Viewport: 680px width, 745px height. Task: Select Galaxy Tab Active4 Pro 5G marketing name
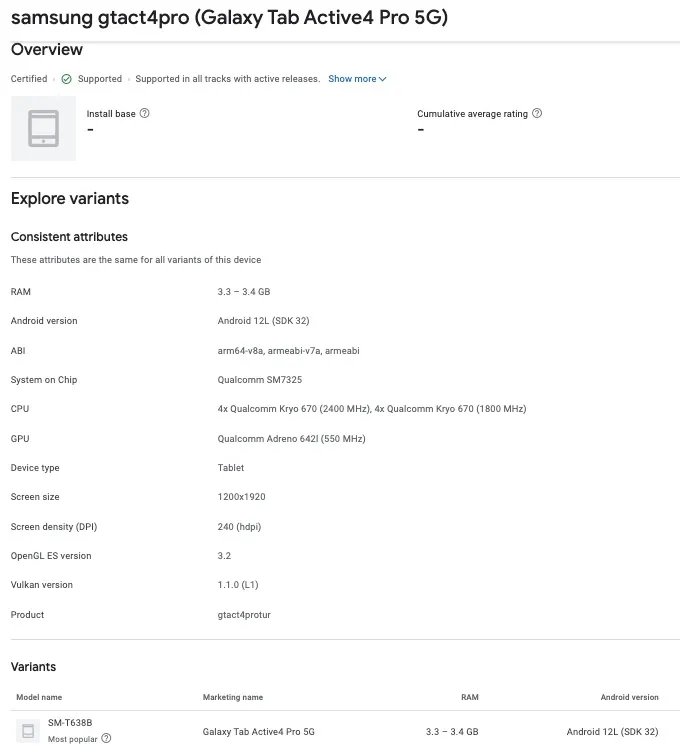click(258, 732)
